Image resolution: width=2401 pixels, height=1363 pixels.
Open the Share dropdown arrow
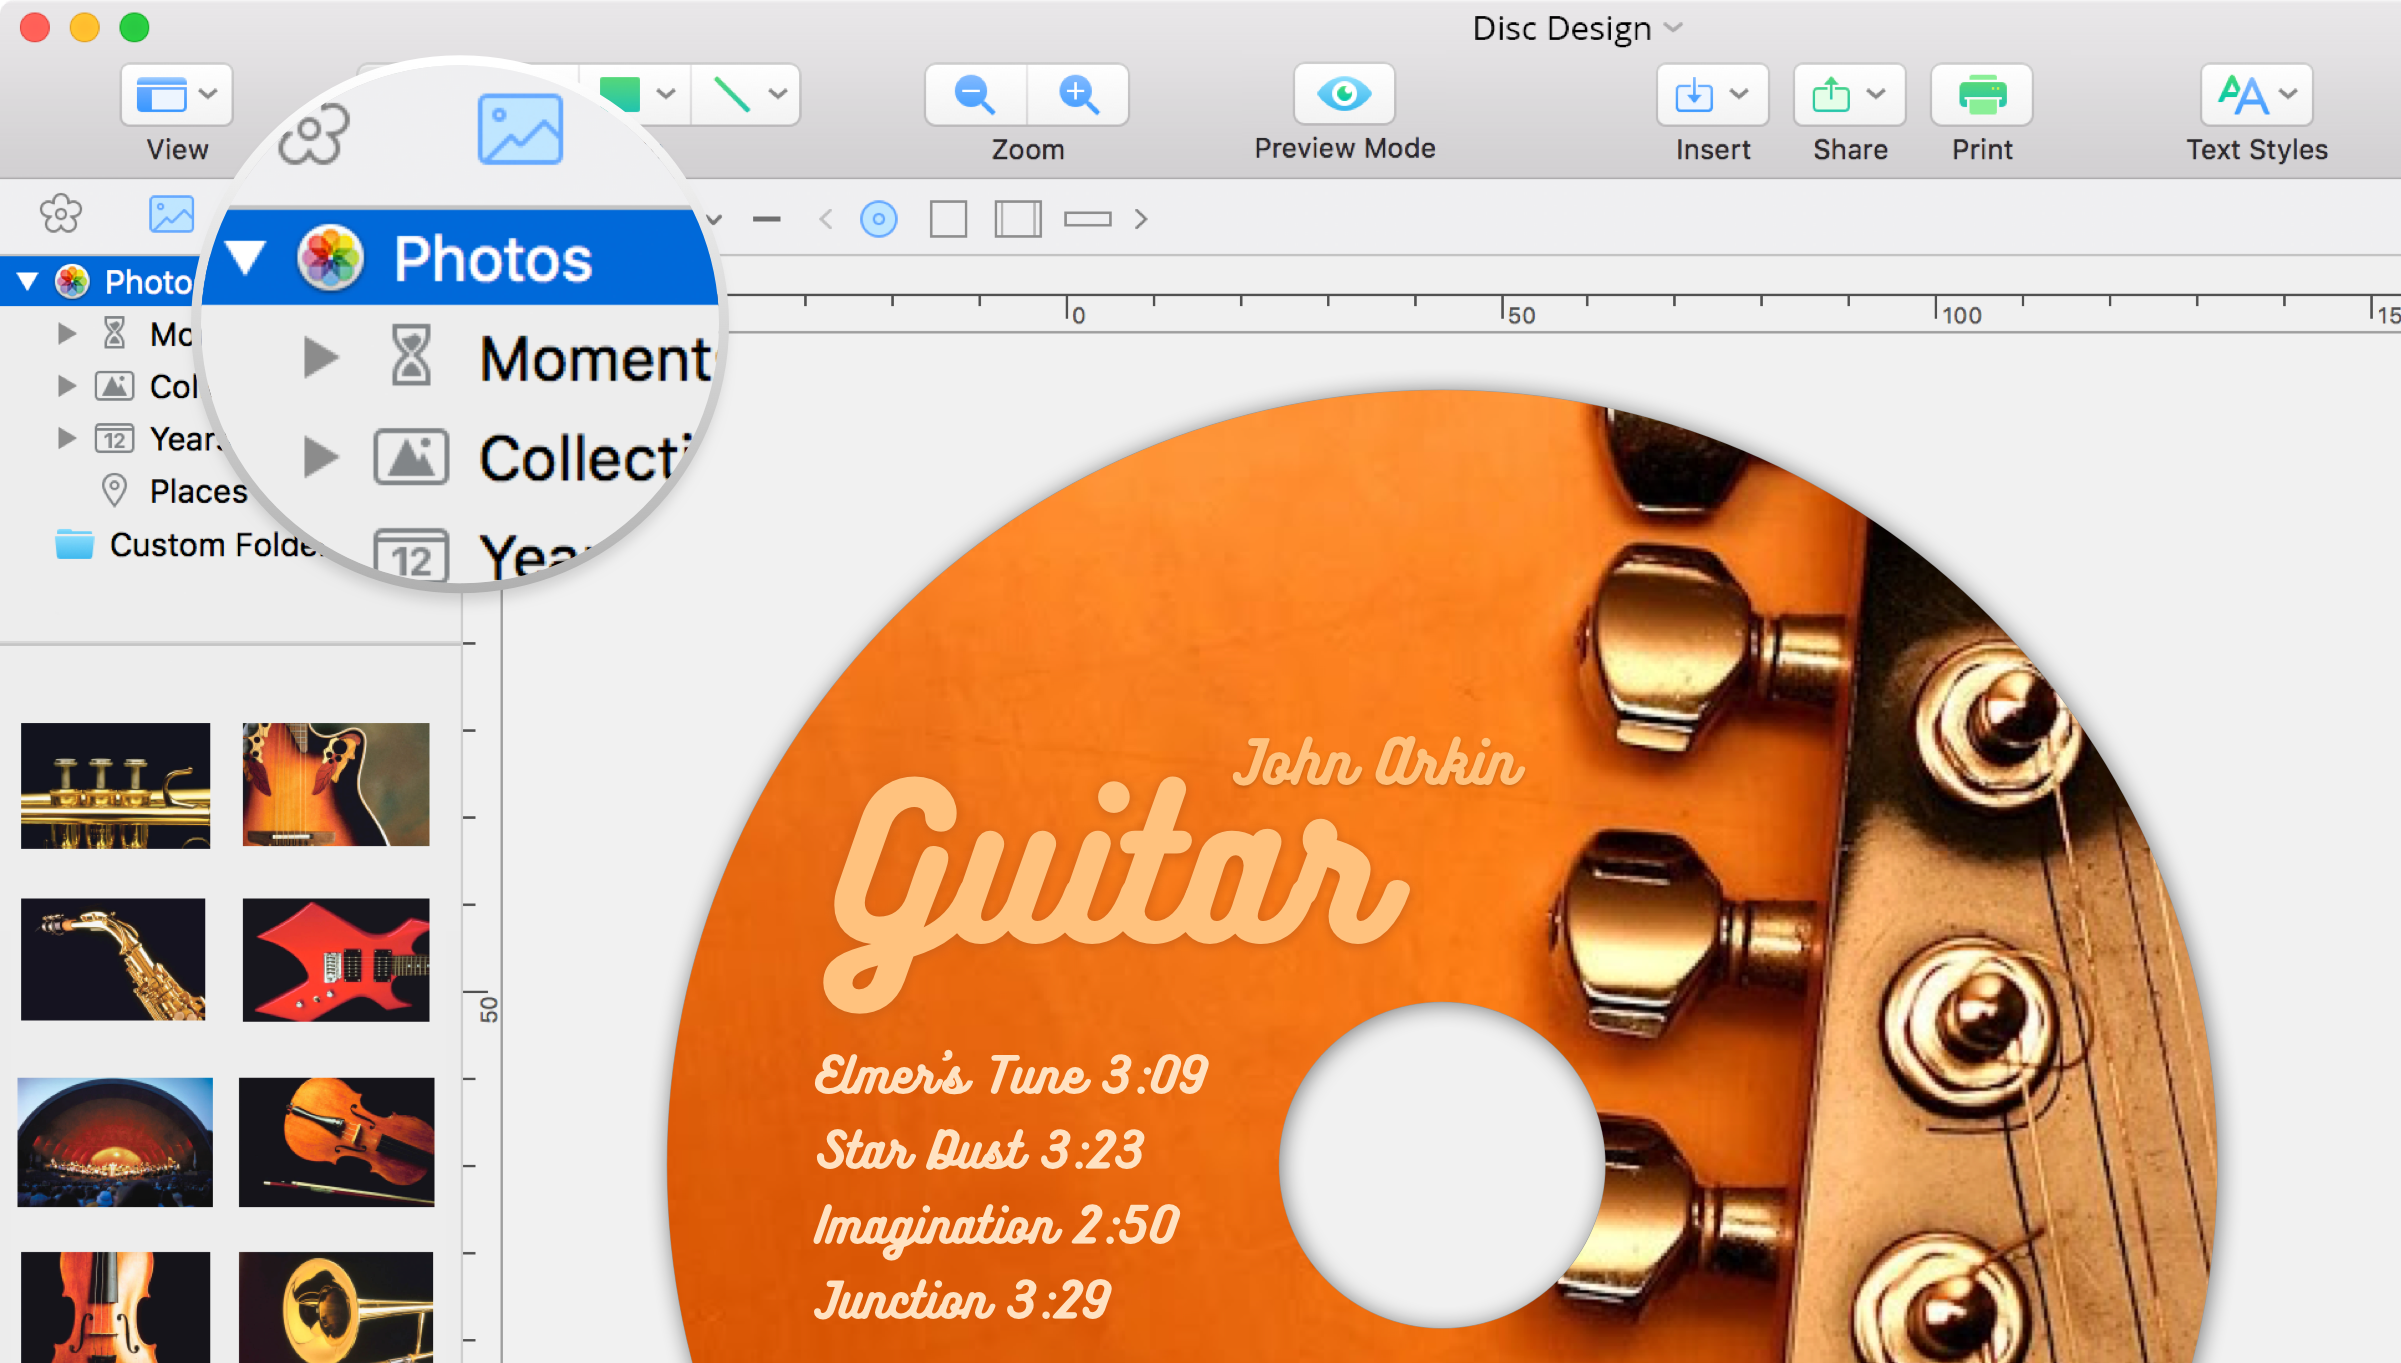click(x=1876, y=94)
